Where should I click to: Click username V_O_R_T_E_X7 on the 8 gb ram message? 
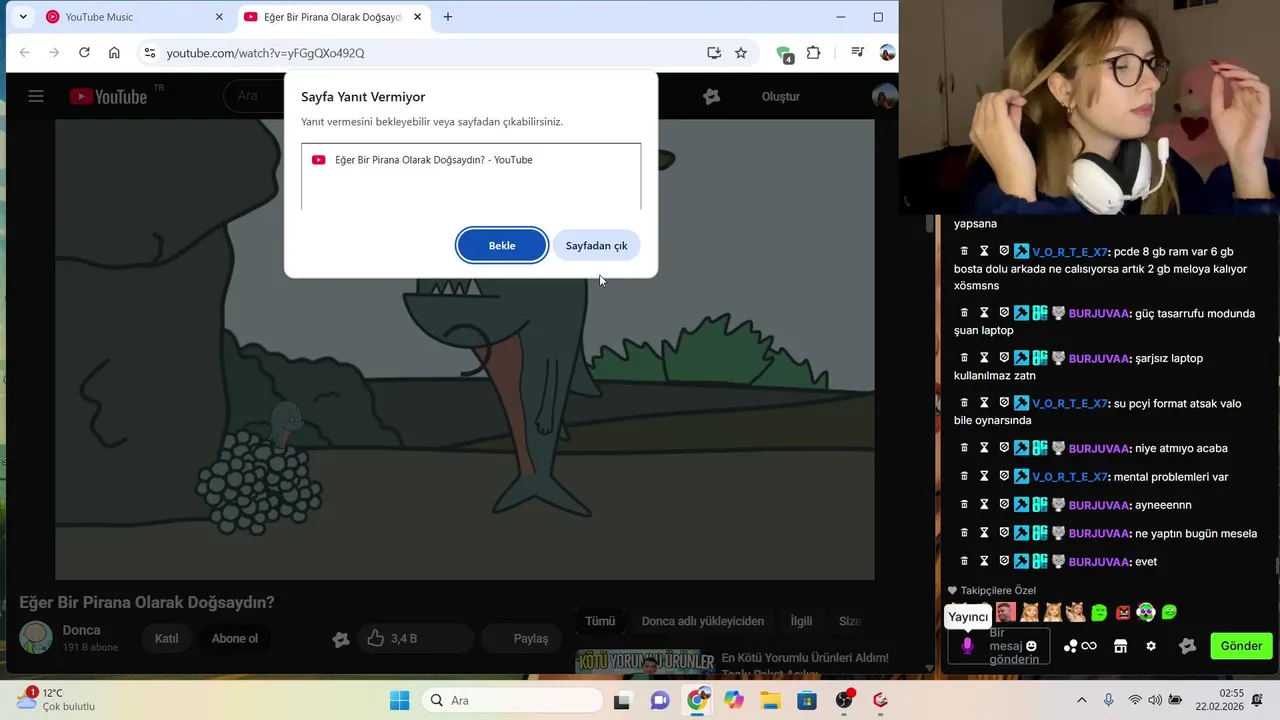(x=1070, y=252)
